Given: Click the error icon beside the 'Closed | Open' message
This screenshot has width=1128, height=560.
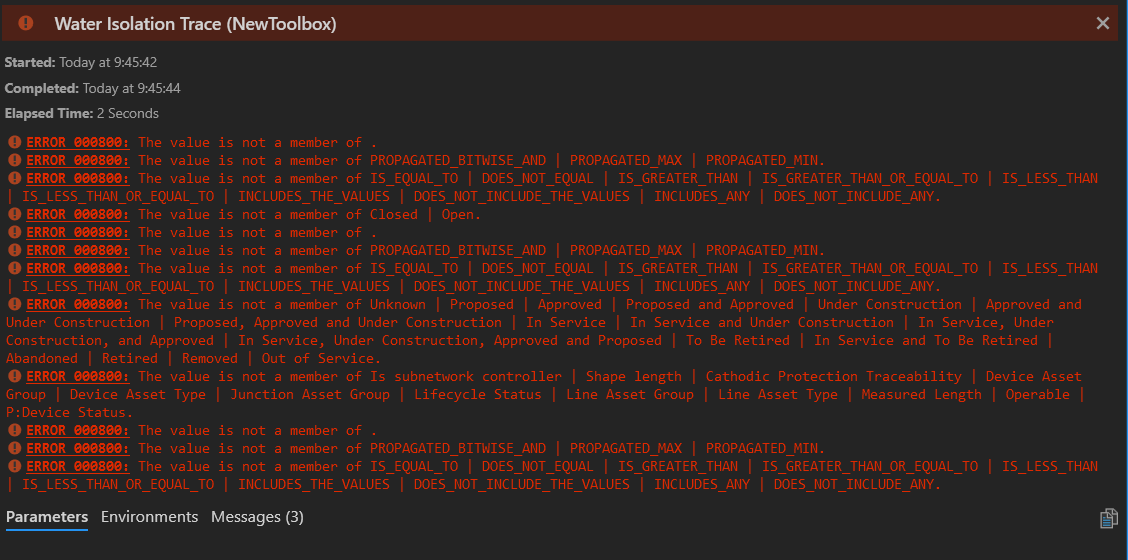Looking at the screenshot, I should (x=14, y=214).
